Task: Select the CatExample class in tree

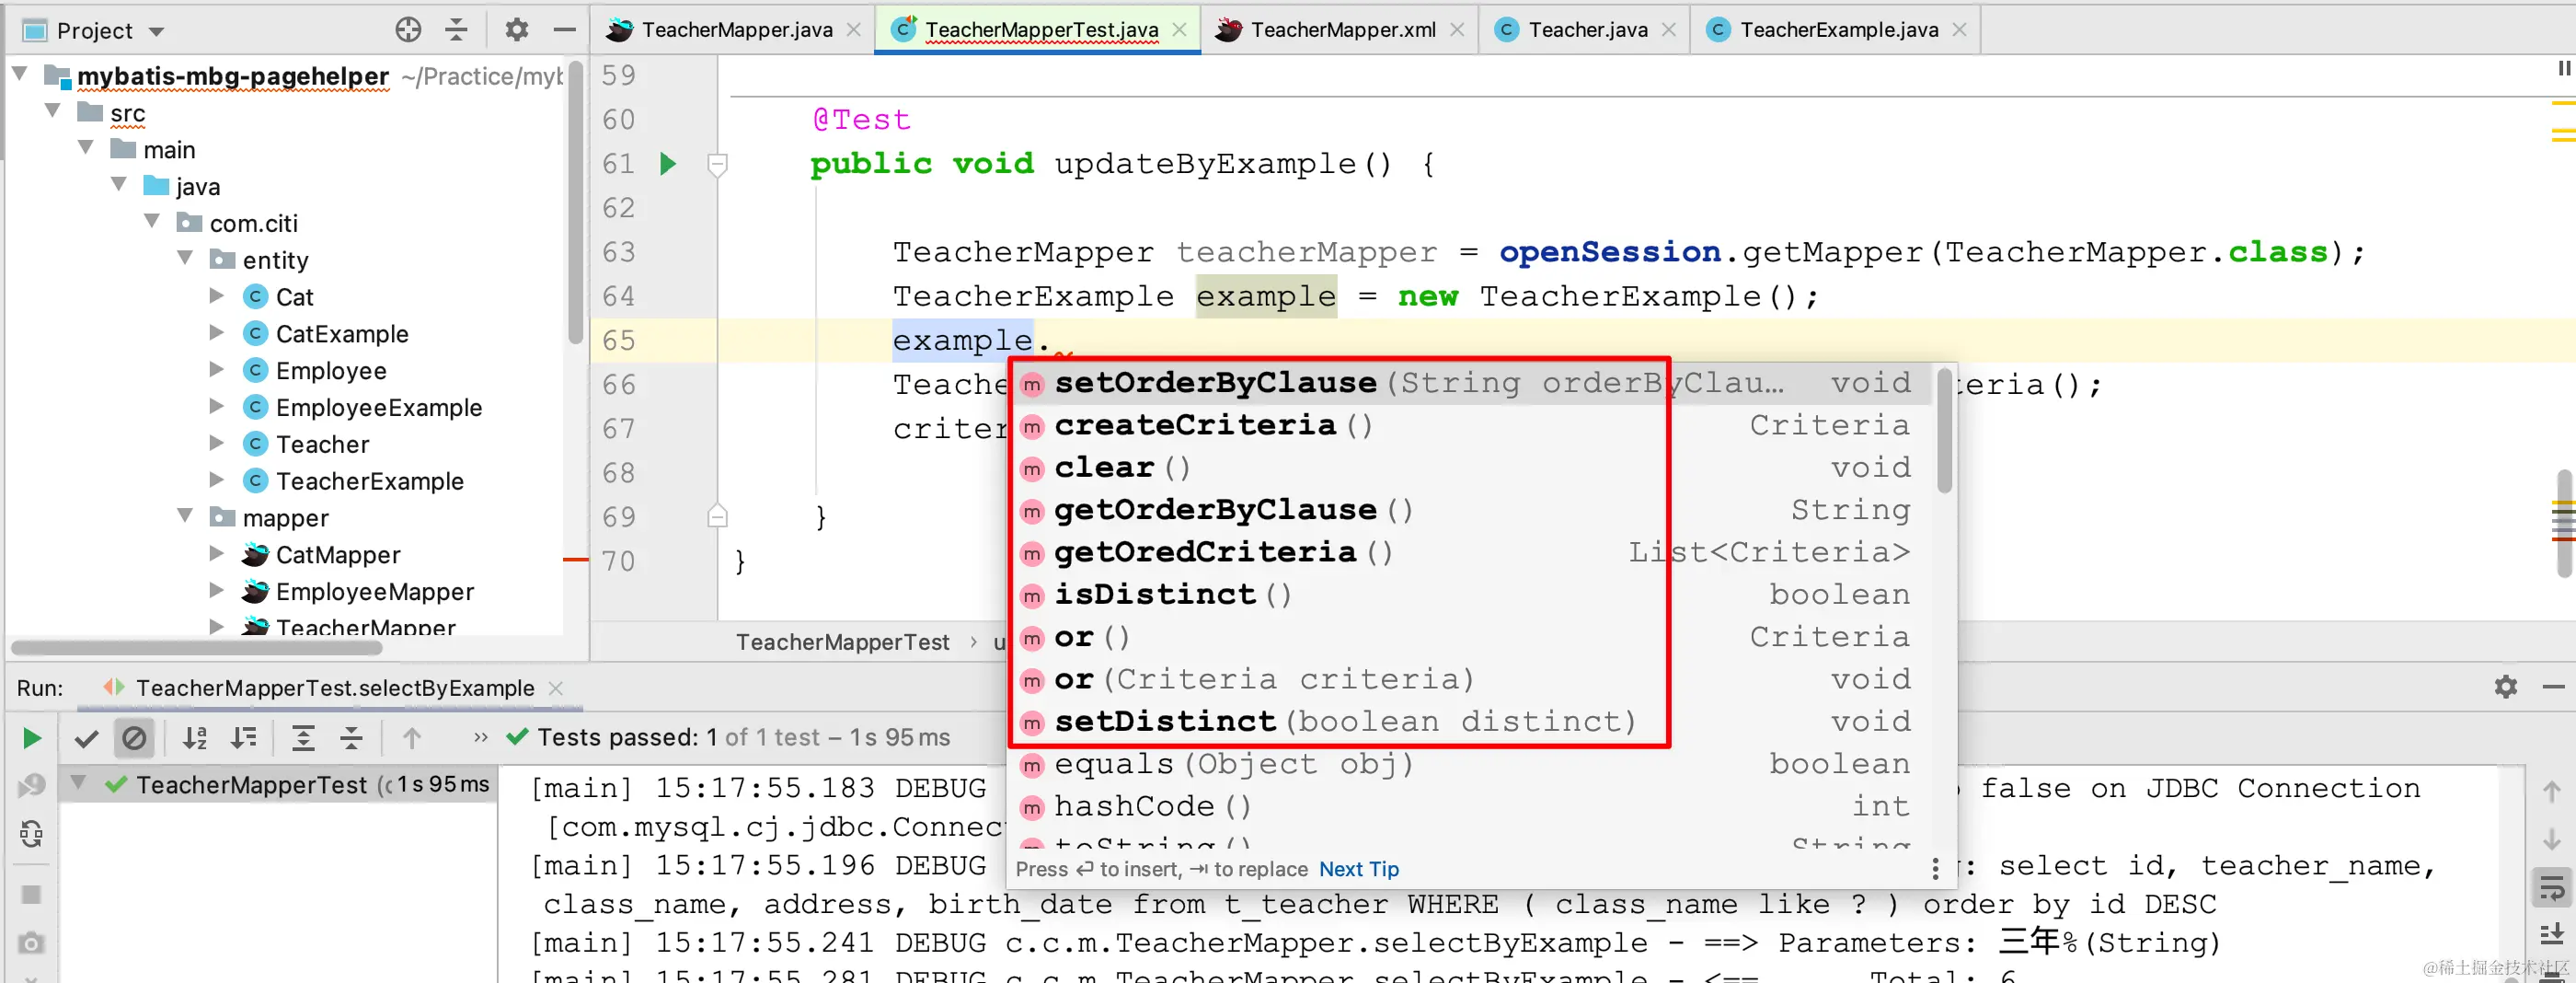Action: click(x=342, y=333)
